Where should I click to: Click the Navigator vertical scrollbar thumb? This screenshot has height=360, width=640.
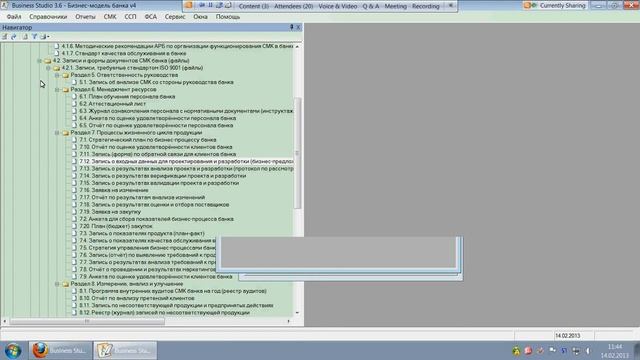(x=297, y=153)
